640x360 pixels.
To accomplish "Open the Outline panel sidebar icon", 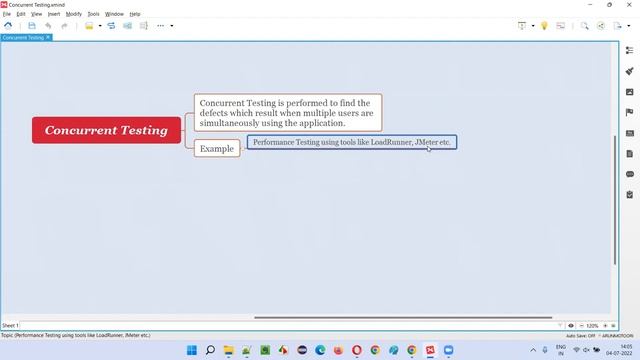I will (x=629, y=50).
